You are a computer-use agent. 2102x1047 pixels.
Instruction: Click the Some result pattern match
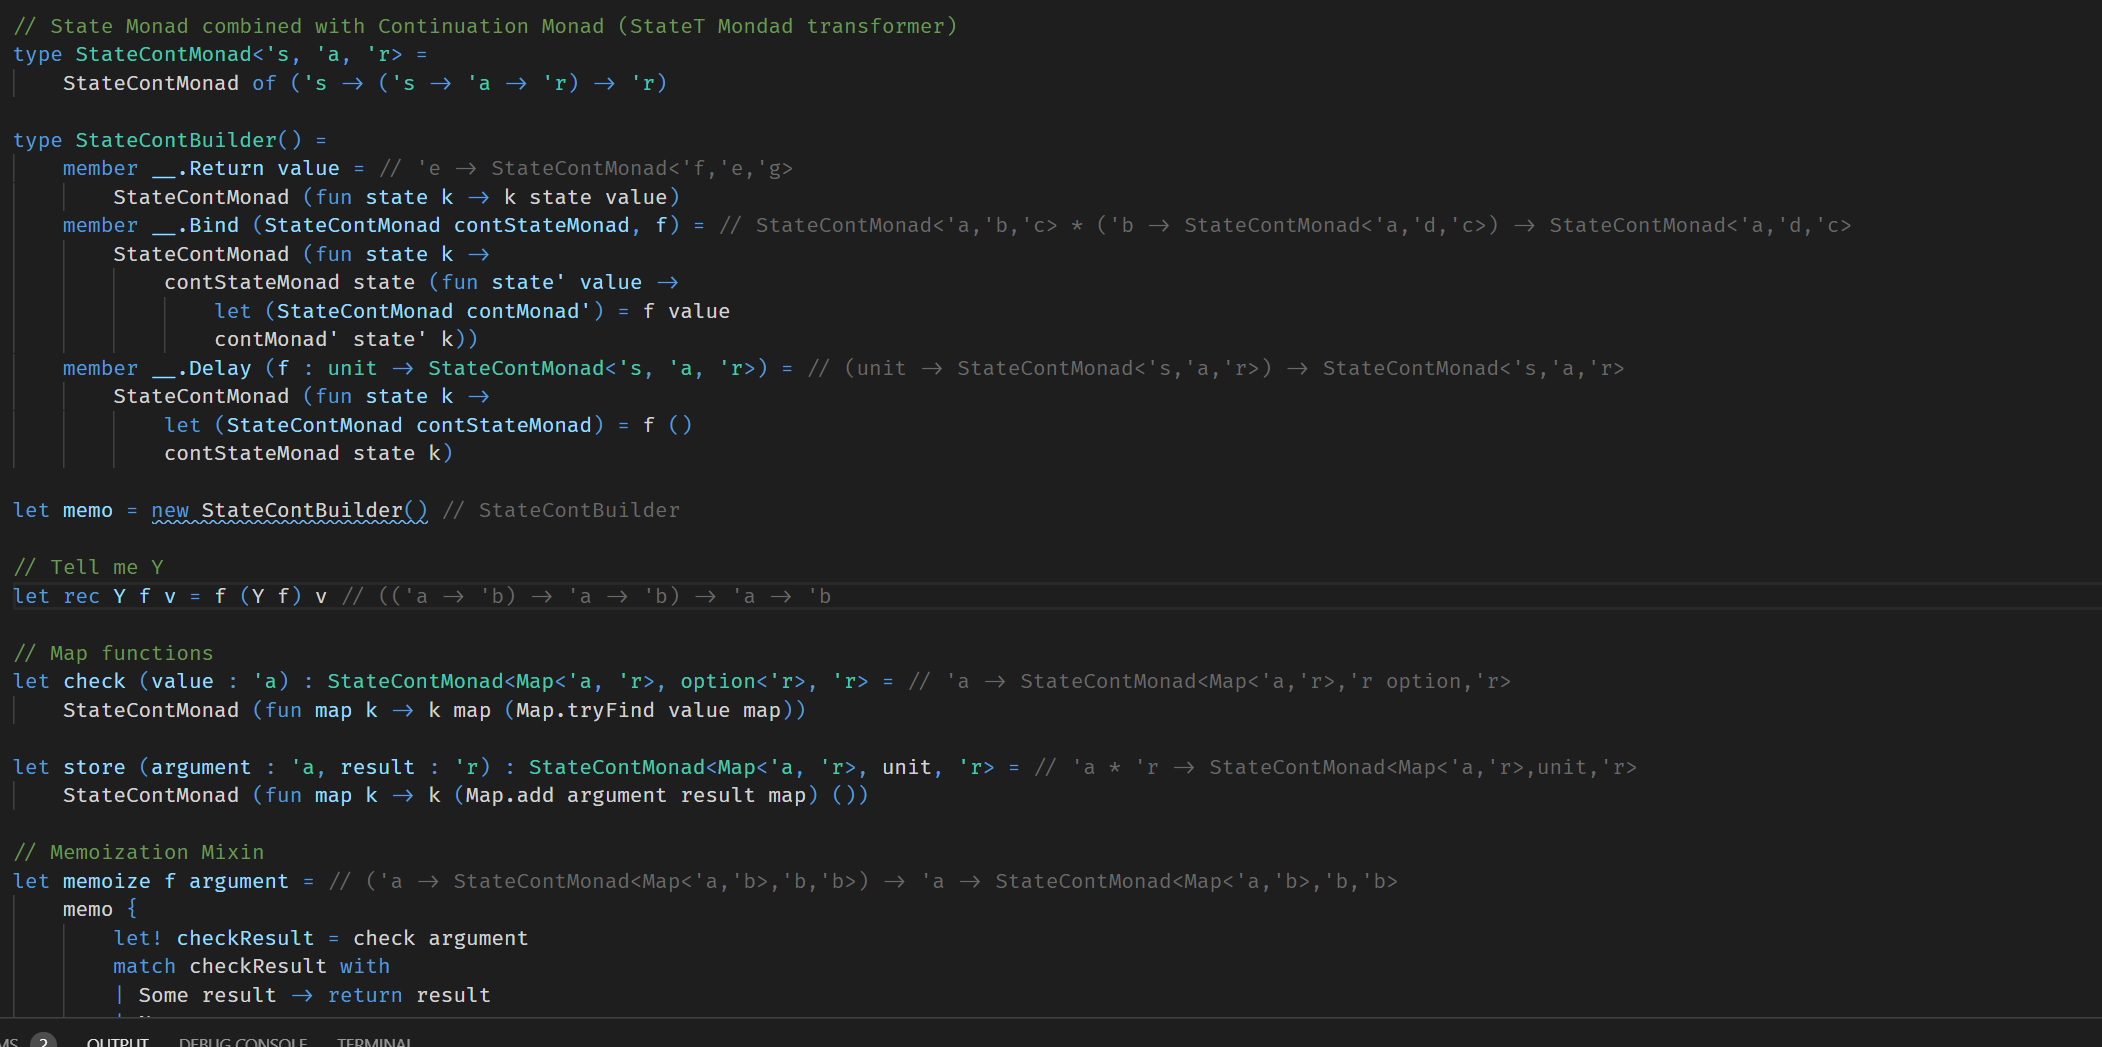pos(206,995)
